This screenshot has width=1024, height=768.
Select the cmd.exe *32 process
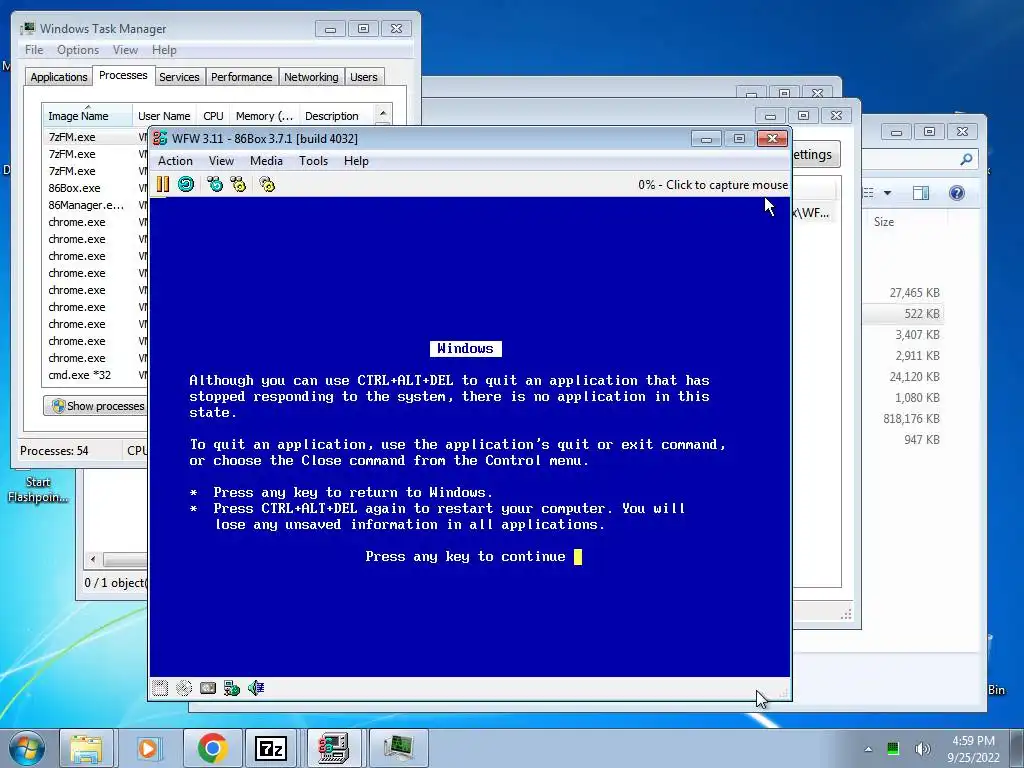tap(95, 375)
